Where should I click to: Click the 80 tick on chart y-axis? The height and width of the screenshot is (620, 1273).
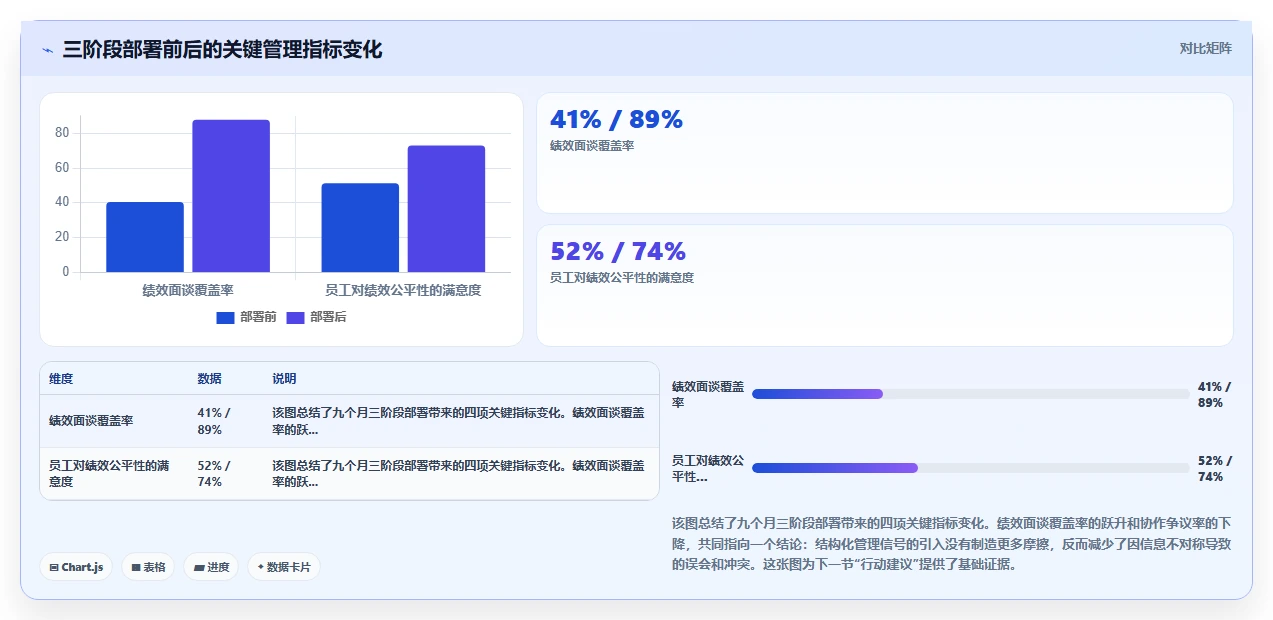click(x=62, y=133)
